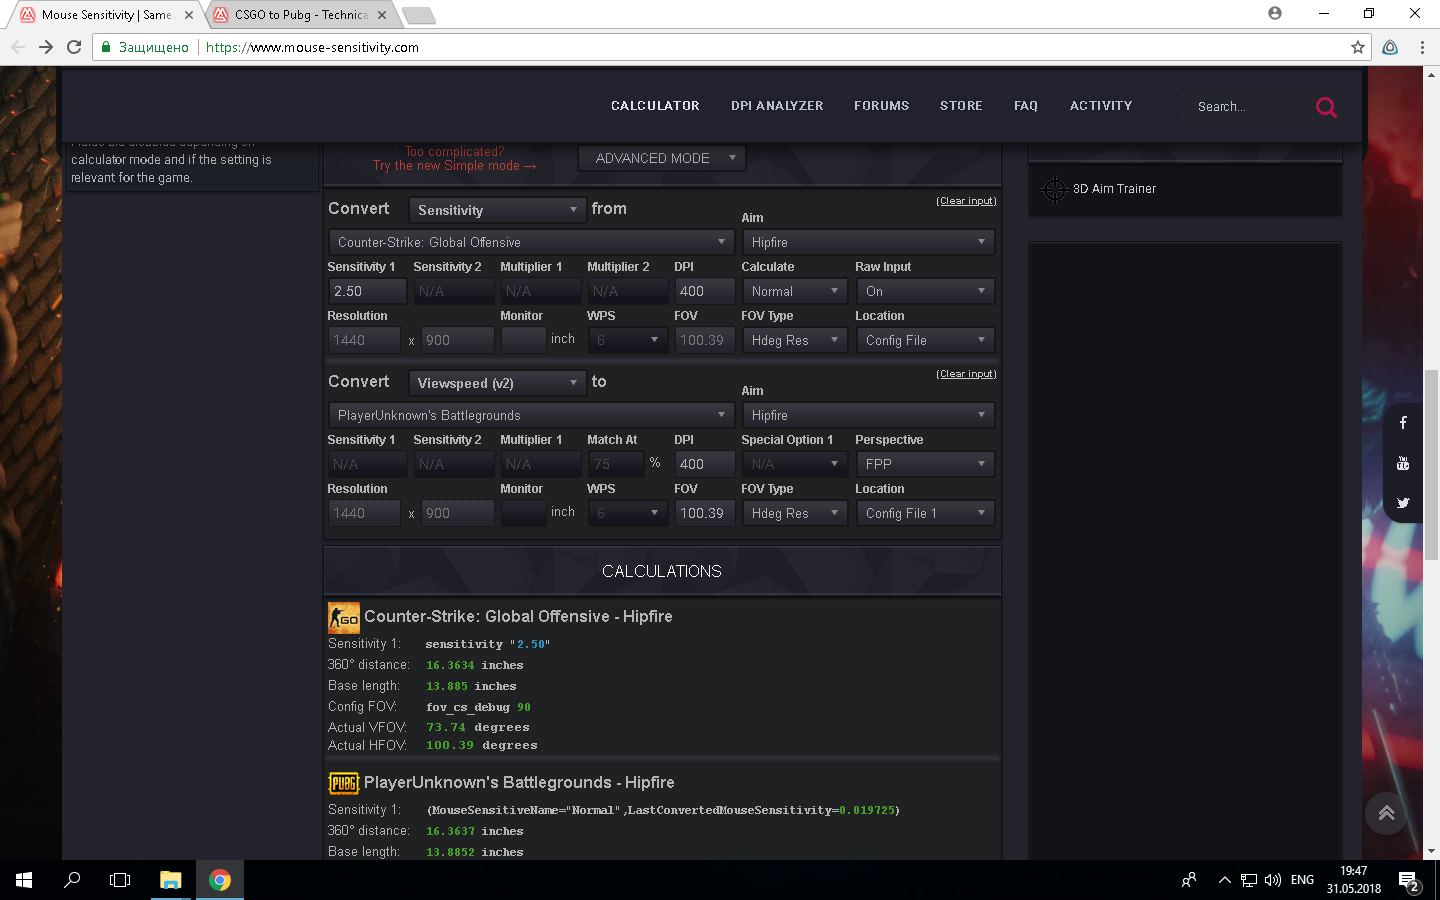Click Try the new Simple mode link

455,166
